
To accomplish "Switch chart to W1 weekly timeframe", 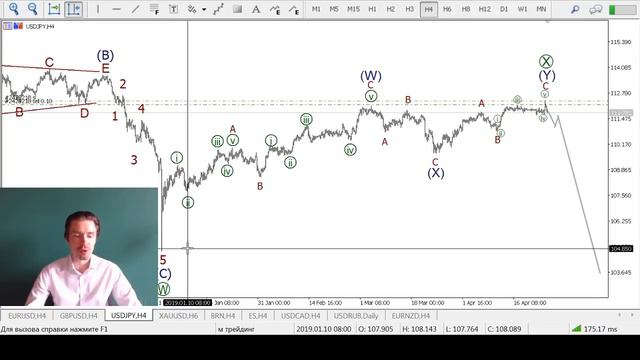I will point(522,9).
